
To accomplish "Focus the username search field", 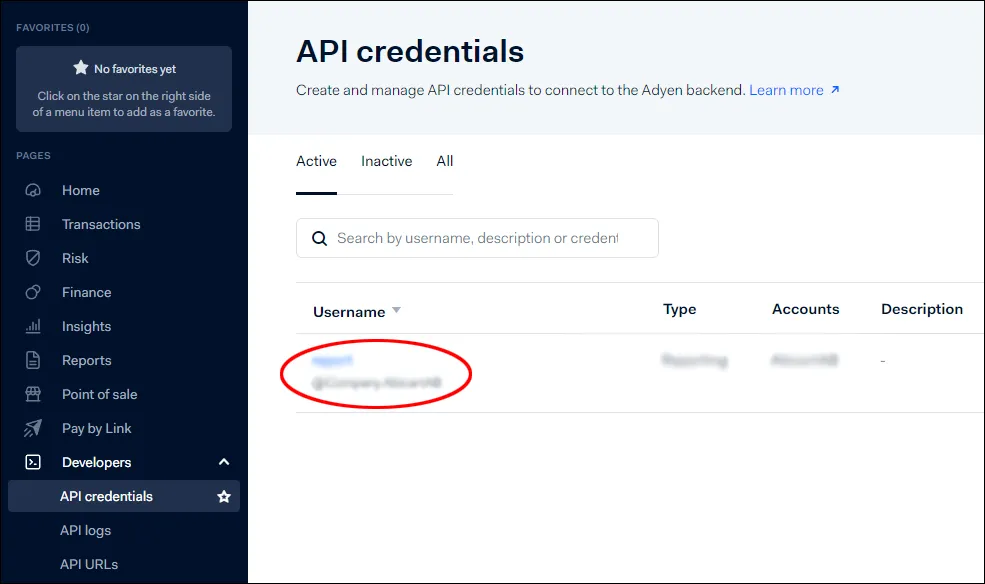I will click(x=477, y=238).
